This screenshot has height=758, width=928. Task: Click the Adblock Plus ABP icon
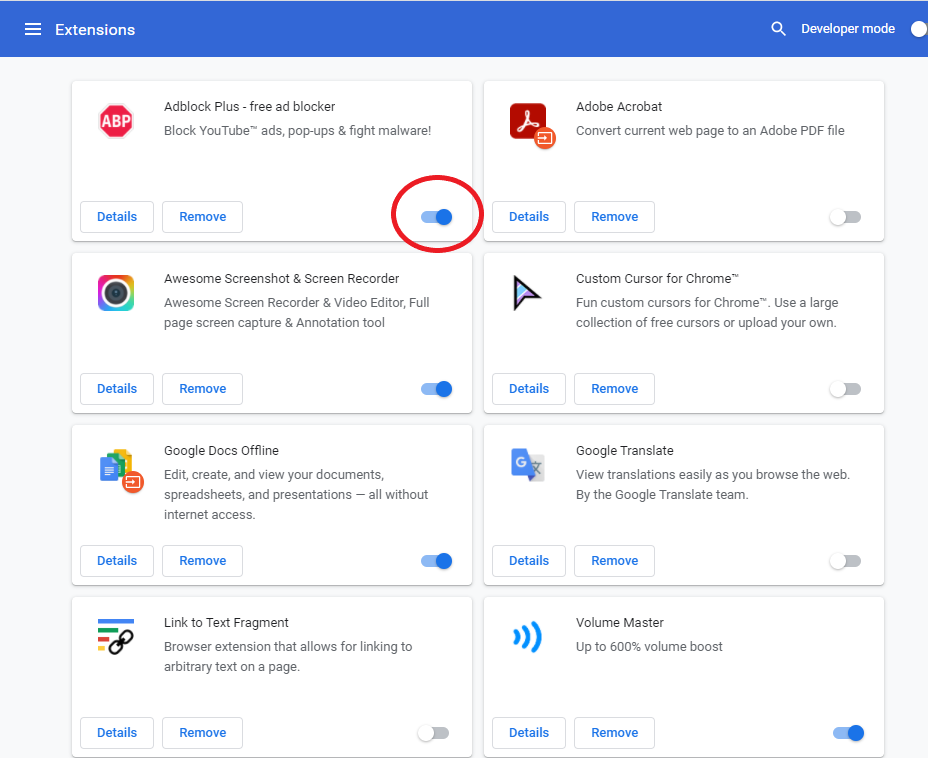point(116,121)
